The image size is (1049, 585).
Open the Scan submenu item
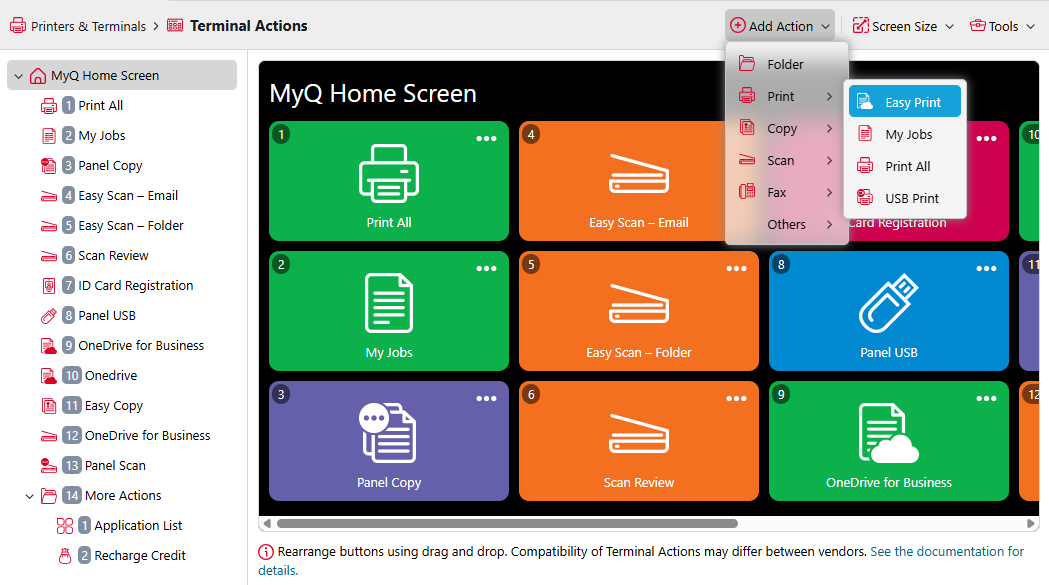click(x=787, y=161)
